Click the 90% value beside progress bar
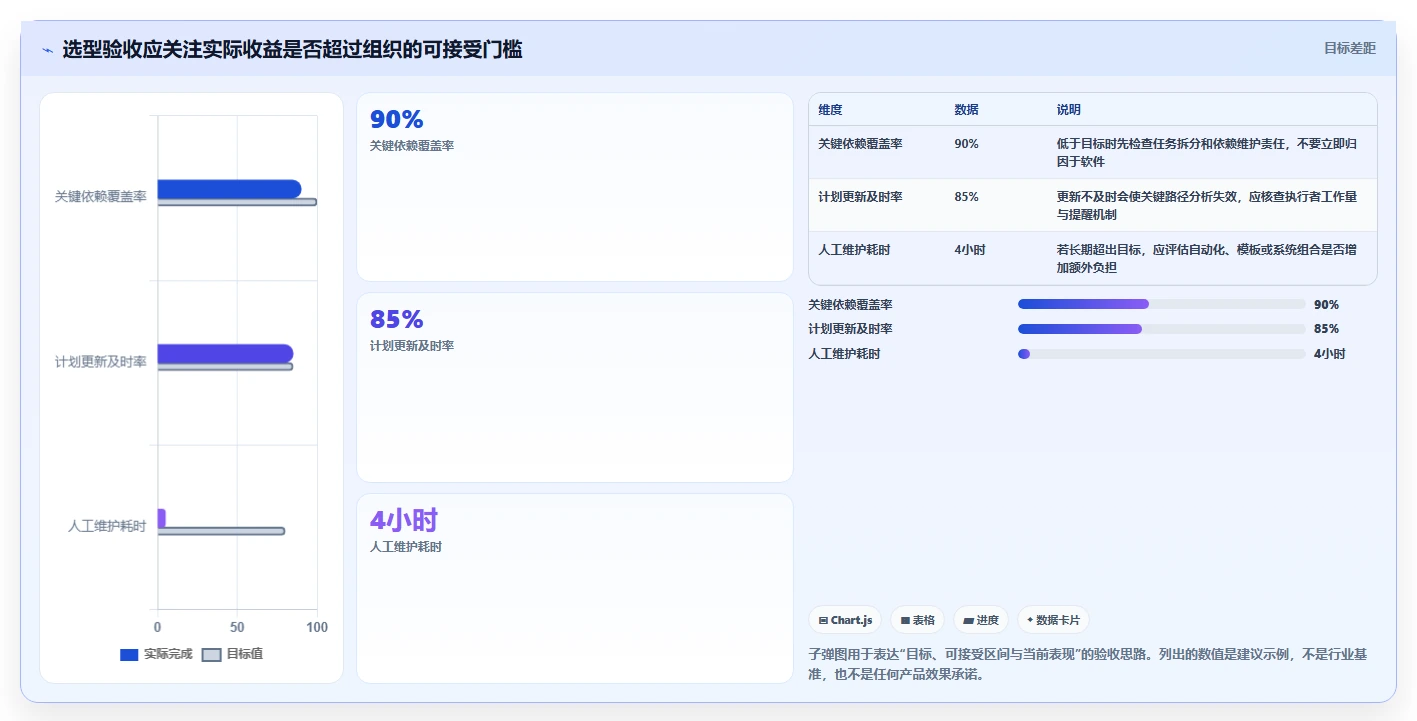Screen dimensions: 1417x721 [x=1326, y=305]
